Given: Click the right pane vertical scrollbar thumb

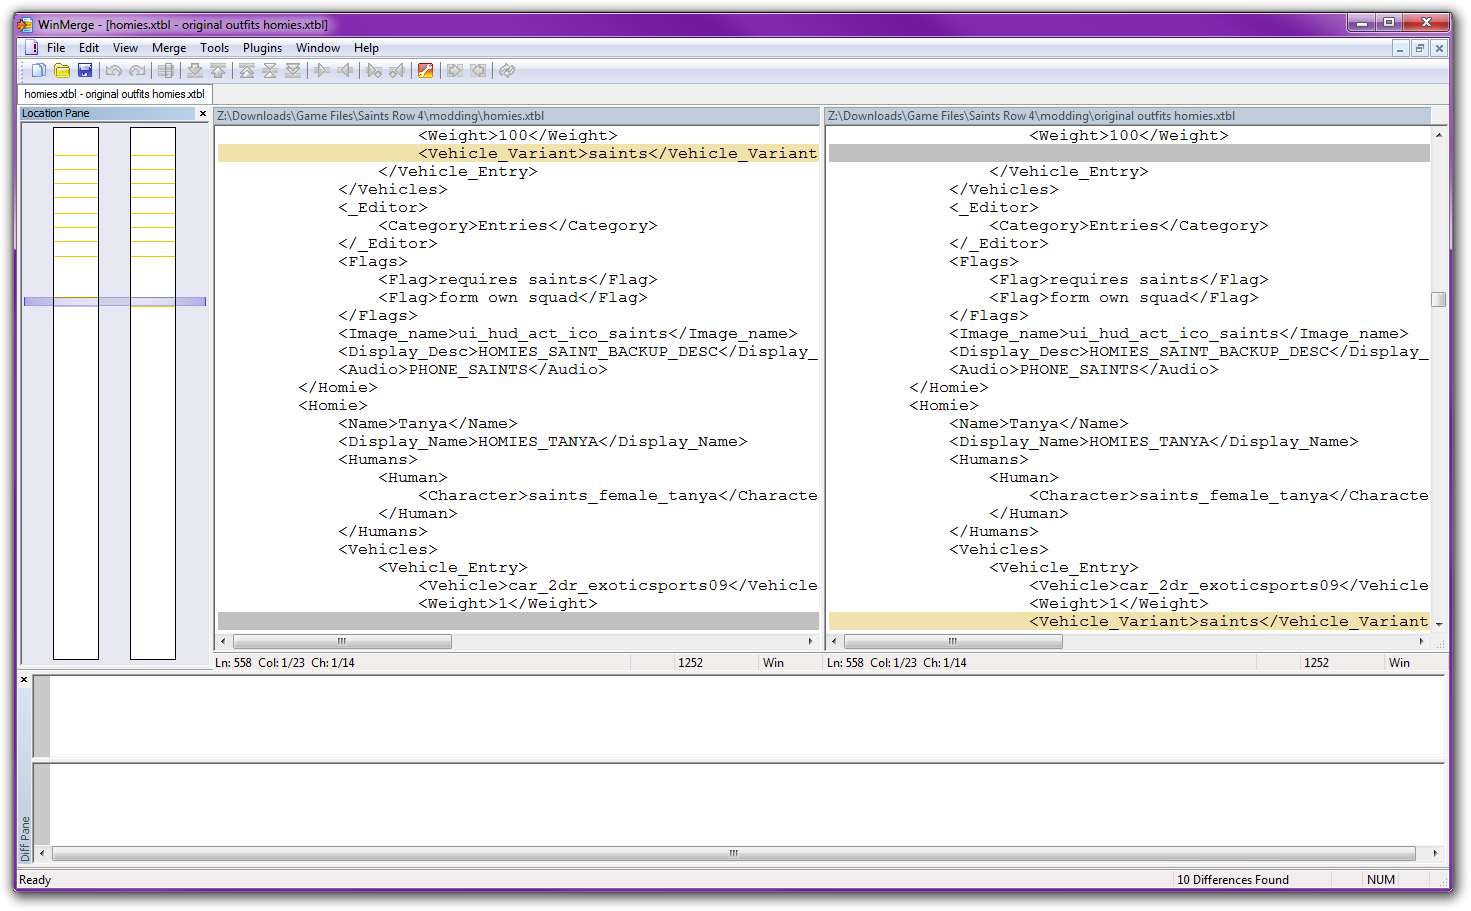Looking at the screenshot, I should pos(1438,299).
